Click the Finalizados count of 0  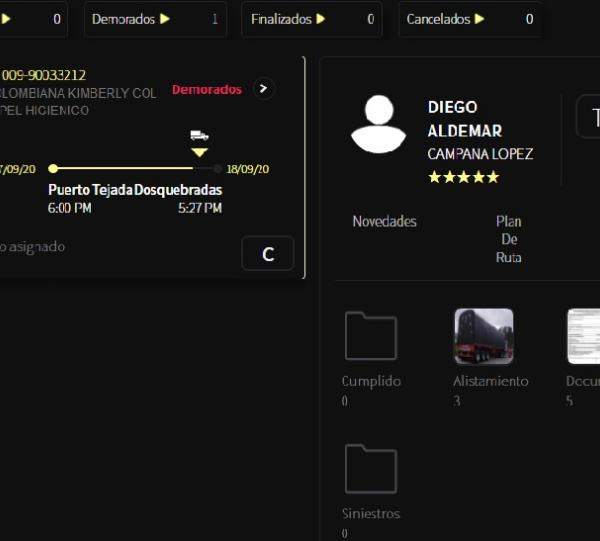click(370, 19)
